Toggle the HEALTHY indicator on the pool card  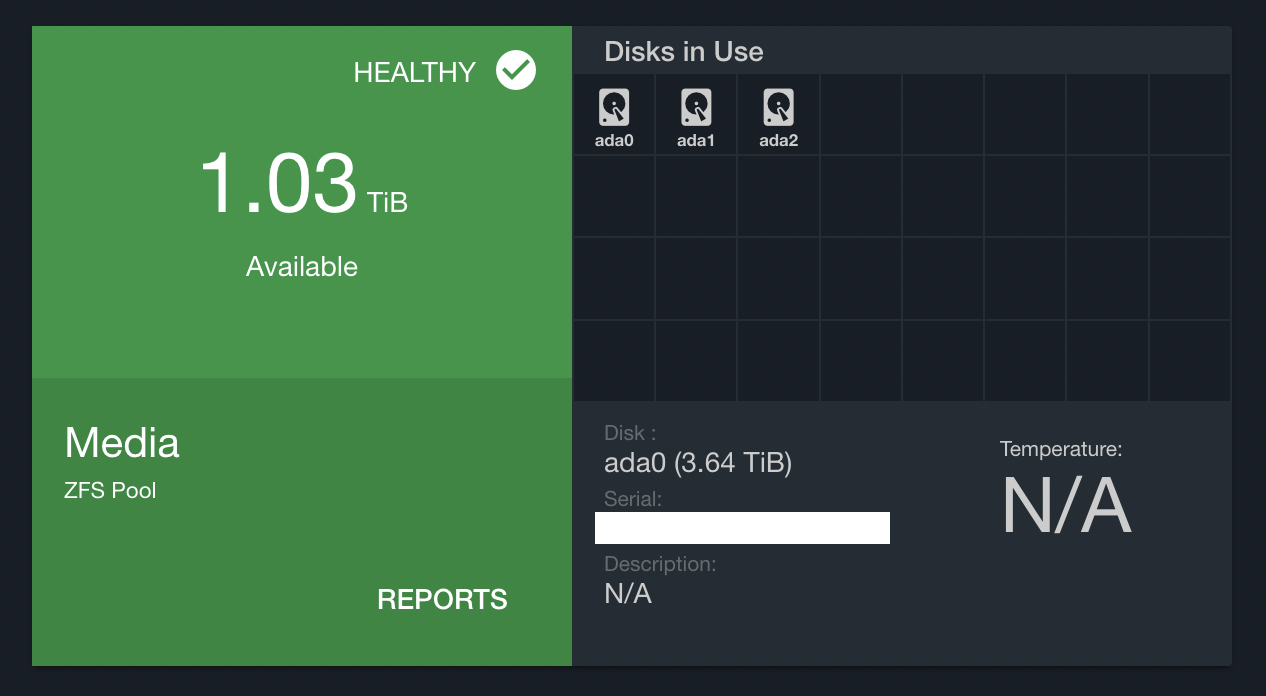(516, 70)
